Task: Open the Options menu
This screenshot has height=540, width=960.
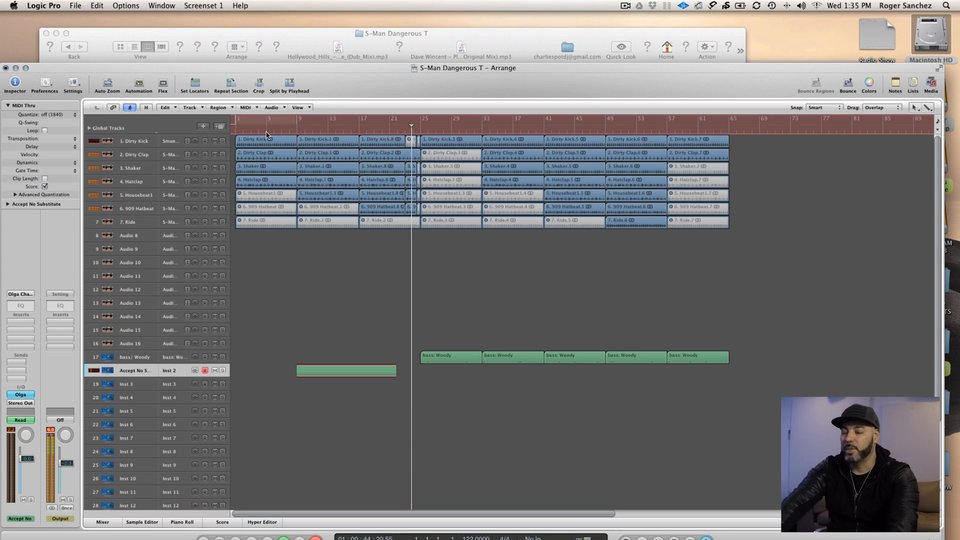Action: point(126,6)
